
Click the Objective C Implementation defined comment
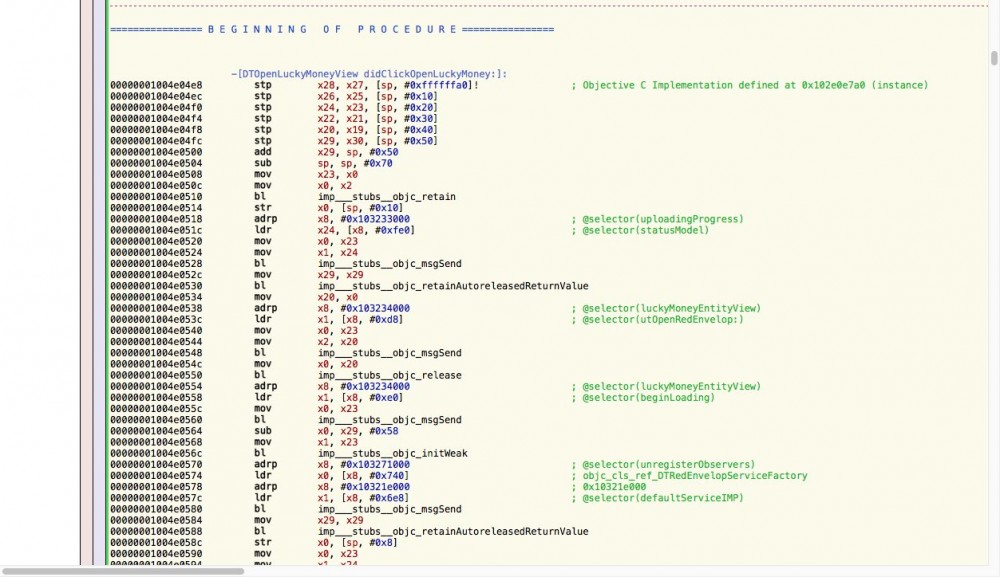pyautogui.click(x=749, y=85)
